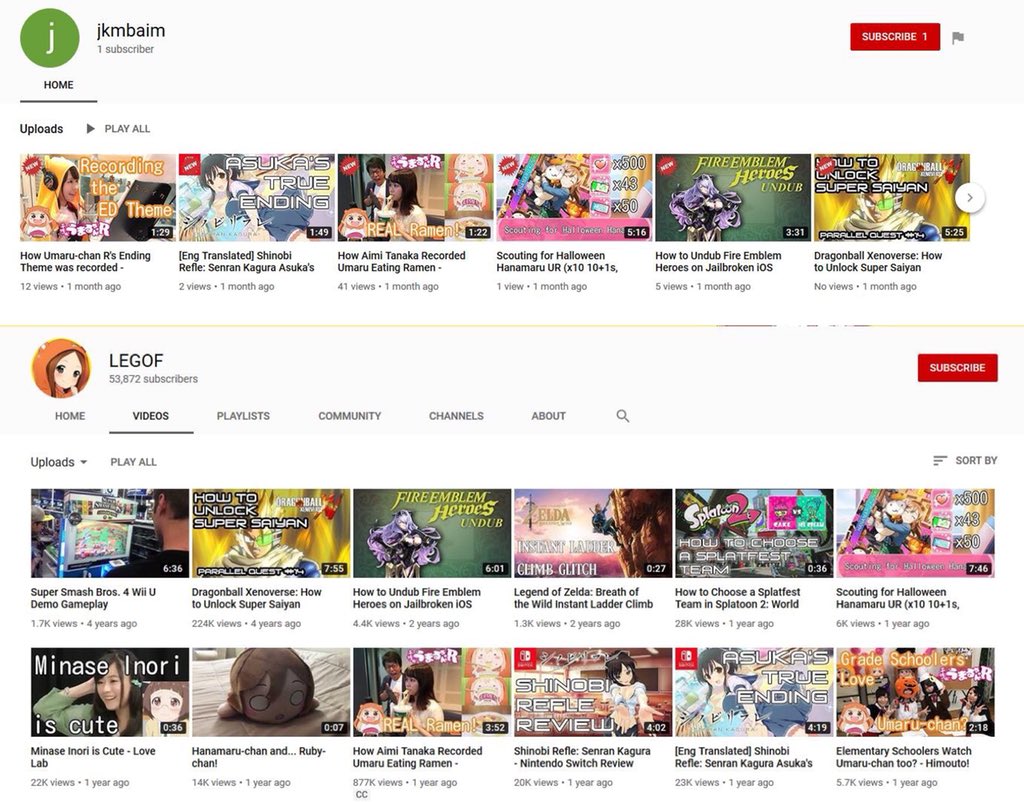This screenshot has height=802, width=1024.
Task: Open the Hanamaru plush 0:07 thumbnail
Action: pos(271,692)
